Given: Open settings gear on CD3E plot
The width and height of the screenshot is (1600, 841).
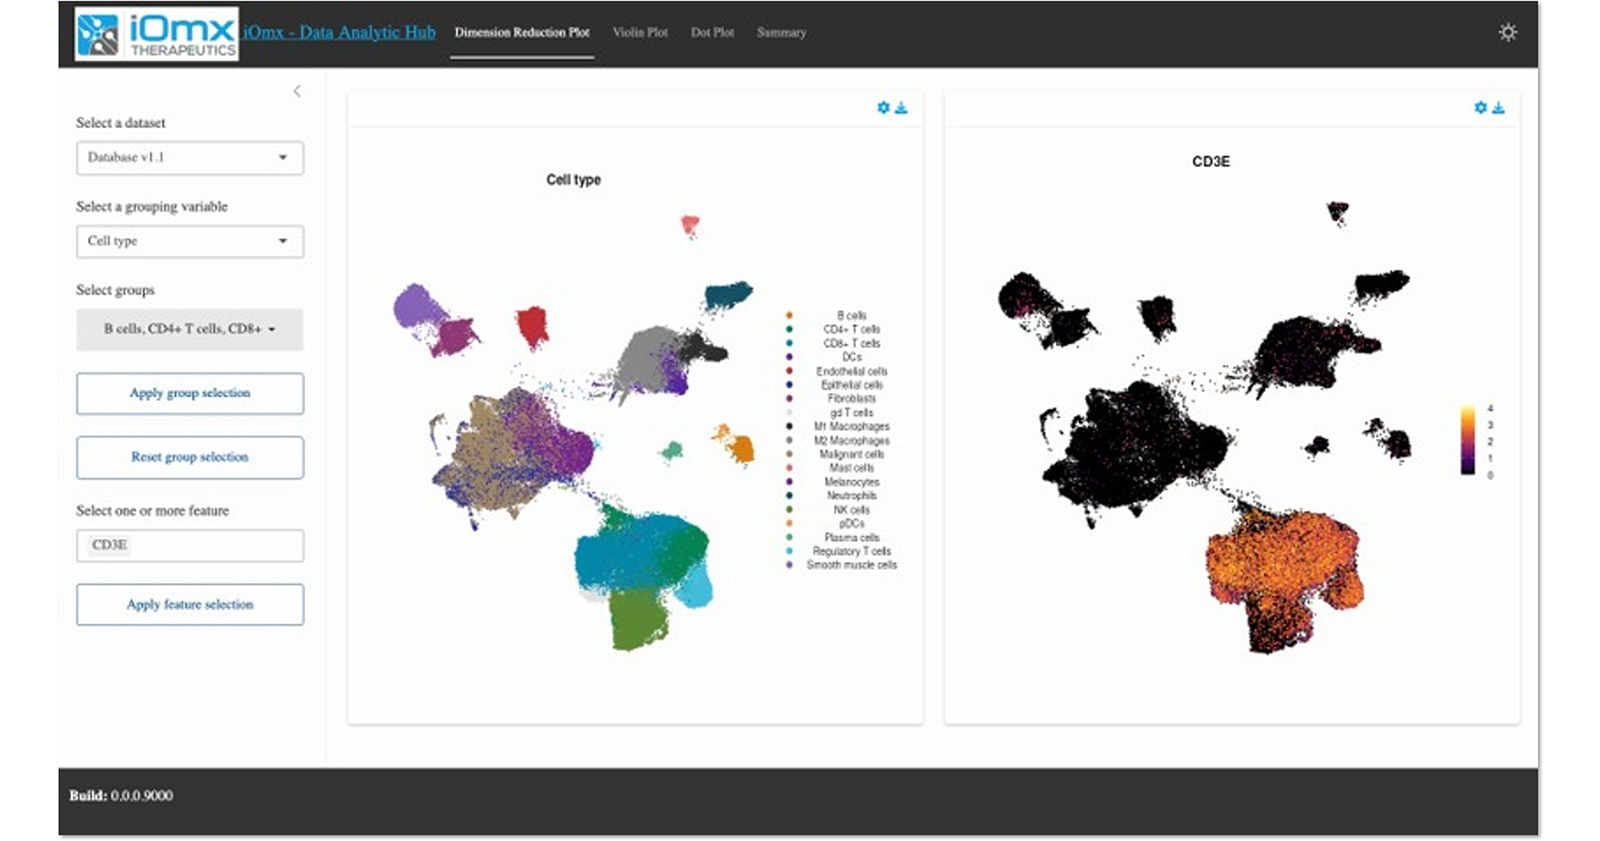Looking at the screenshot, I should tap(1480, 107).
